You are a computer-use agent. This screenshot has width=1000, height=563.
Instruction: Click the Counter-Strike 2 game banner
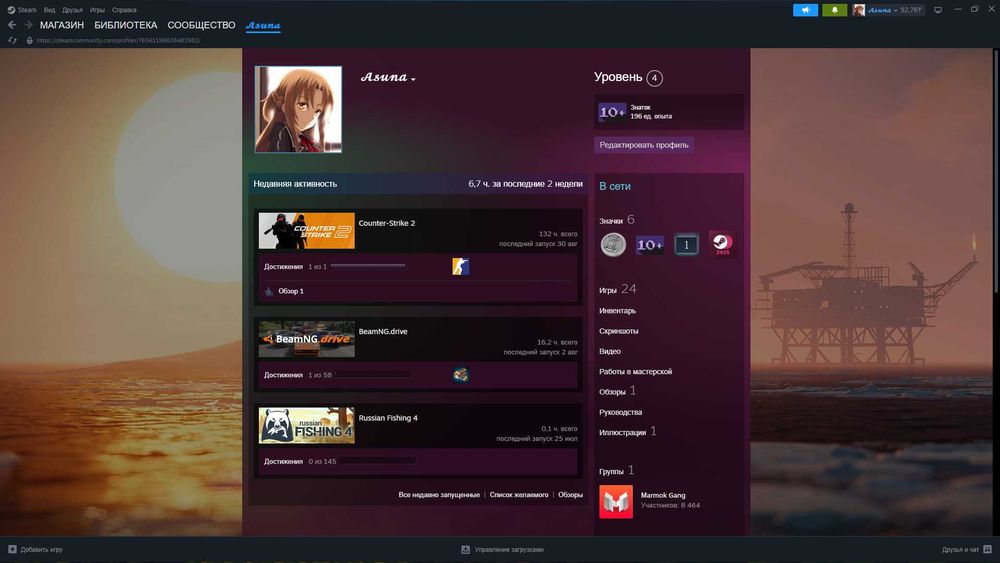click(x=307, y=231)
